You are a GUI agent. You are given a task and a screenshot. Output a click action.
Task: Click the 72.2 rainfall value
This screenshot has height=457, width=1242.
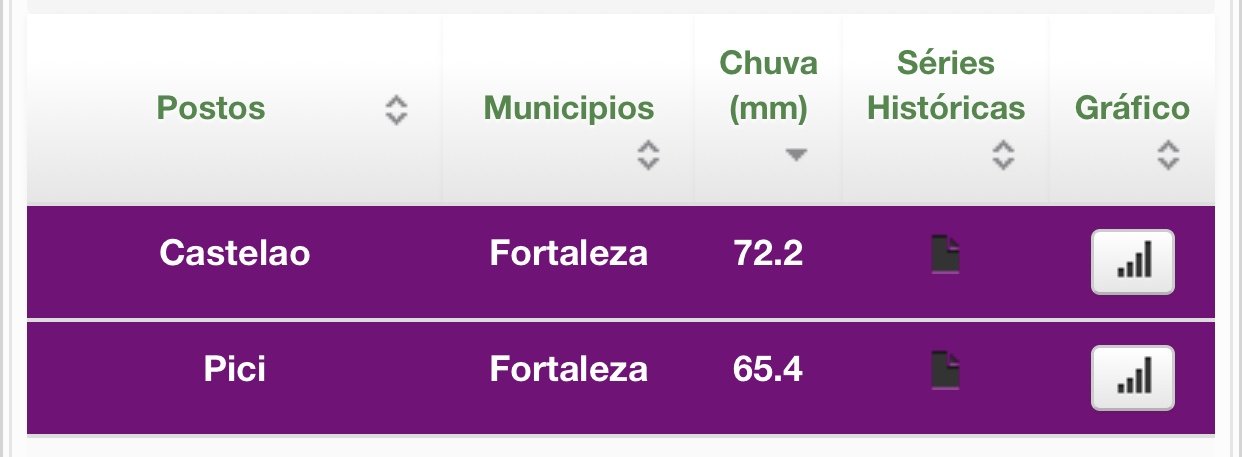pyautogui.click(x=768, y=254)
